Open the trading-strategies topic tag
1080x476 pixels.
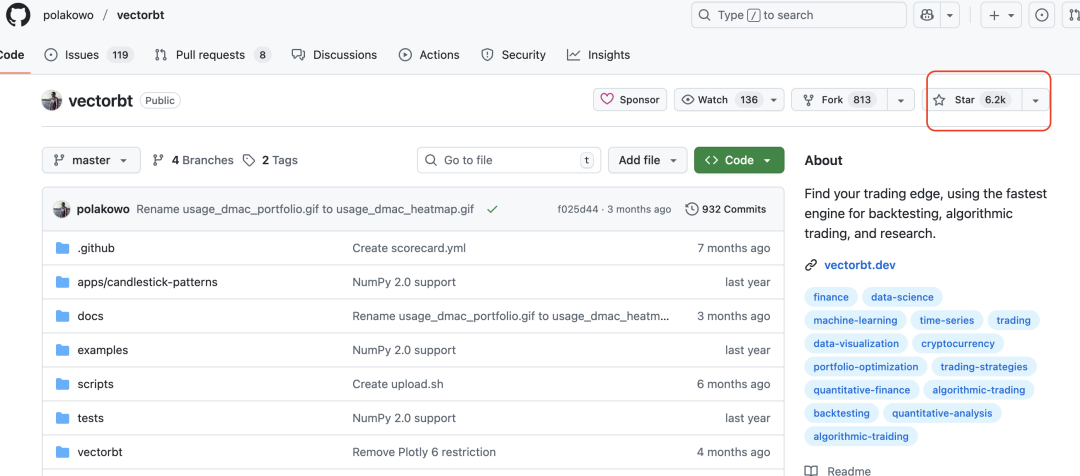tap(984, 366)
